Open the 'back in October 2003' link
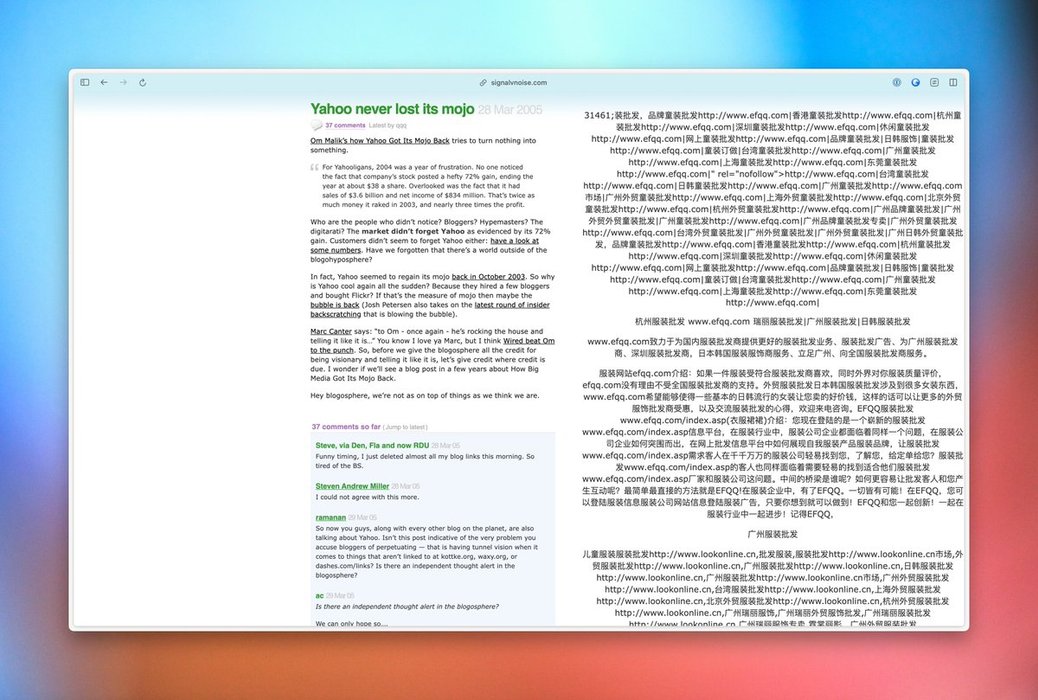1038x700 pixels. [x=488, y=277]
